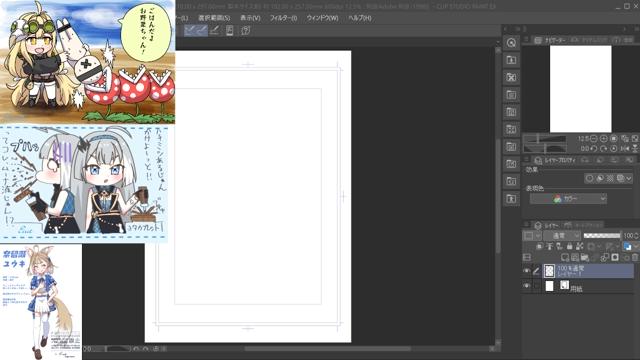Open the blend mode 通常 dropdown
This screenshot has height=360, width=640.
562,236
